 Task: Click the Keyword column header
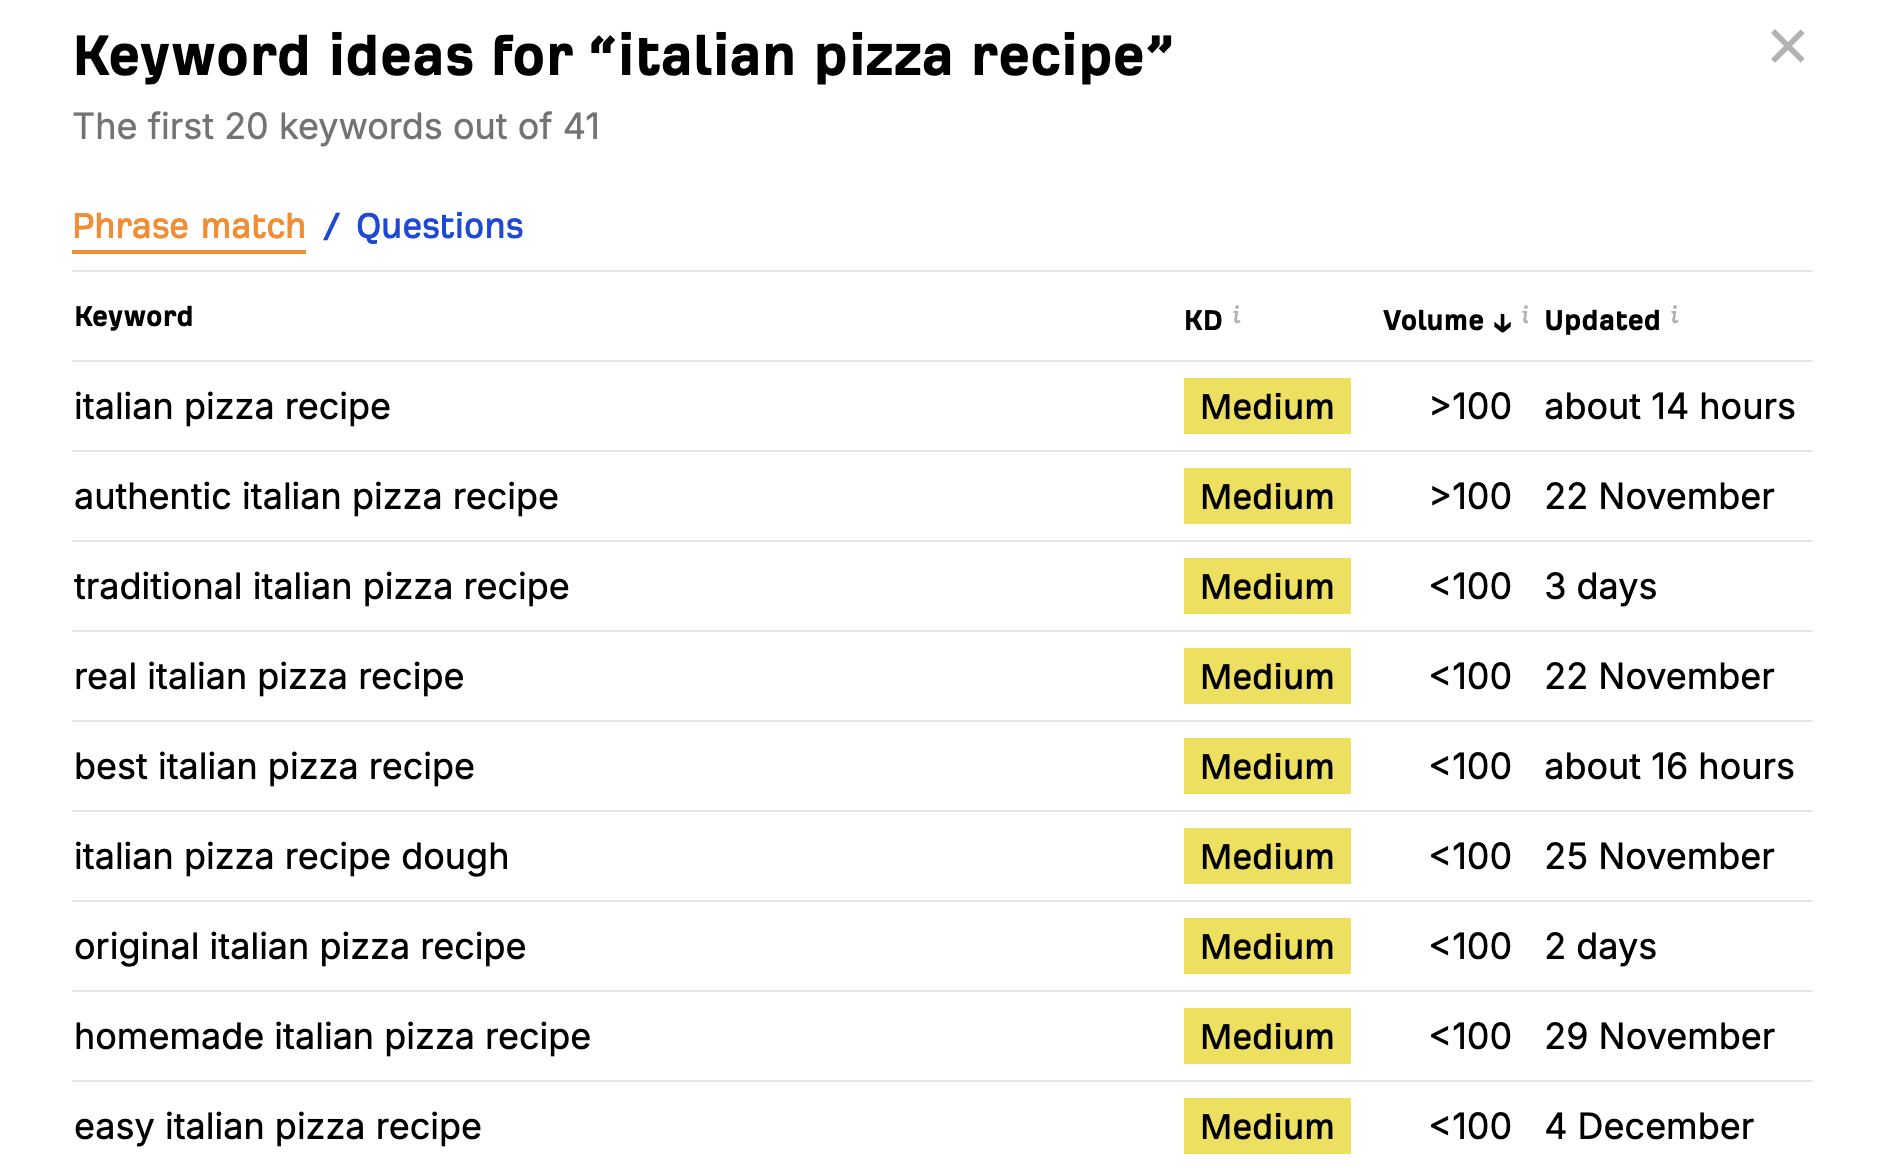click(134, 316)
